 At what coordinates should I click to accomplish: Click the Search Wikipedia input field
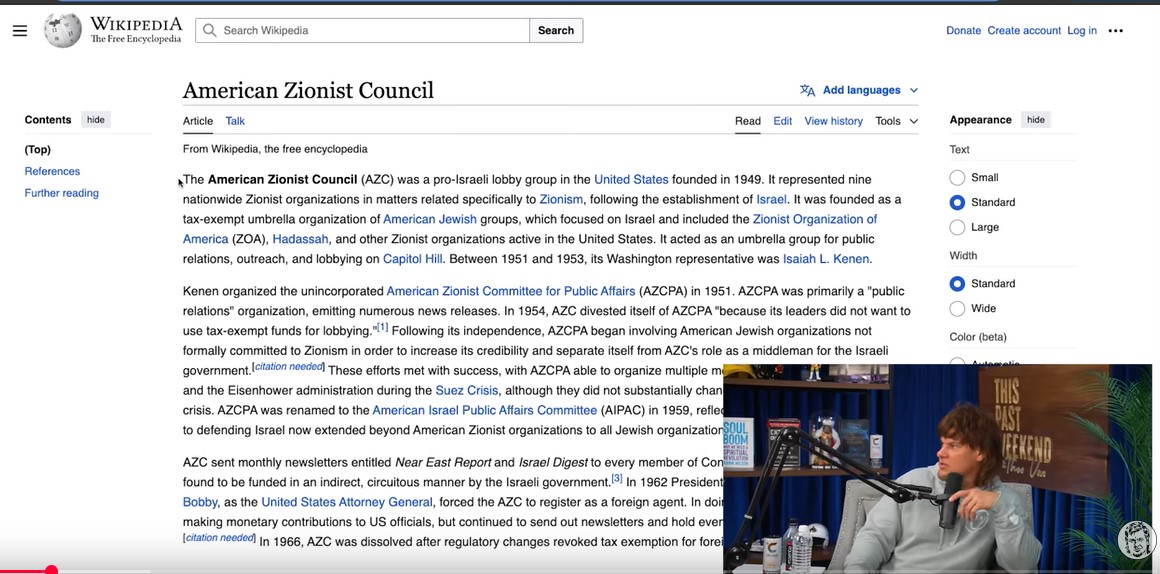coord(362,30)
